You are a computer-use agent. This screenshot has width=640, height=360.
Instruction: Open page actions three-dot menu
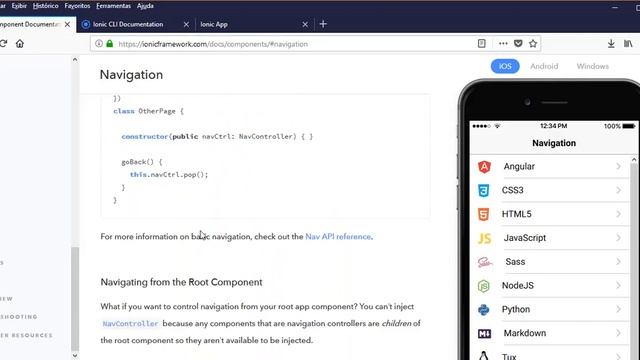coord(503,44)
